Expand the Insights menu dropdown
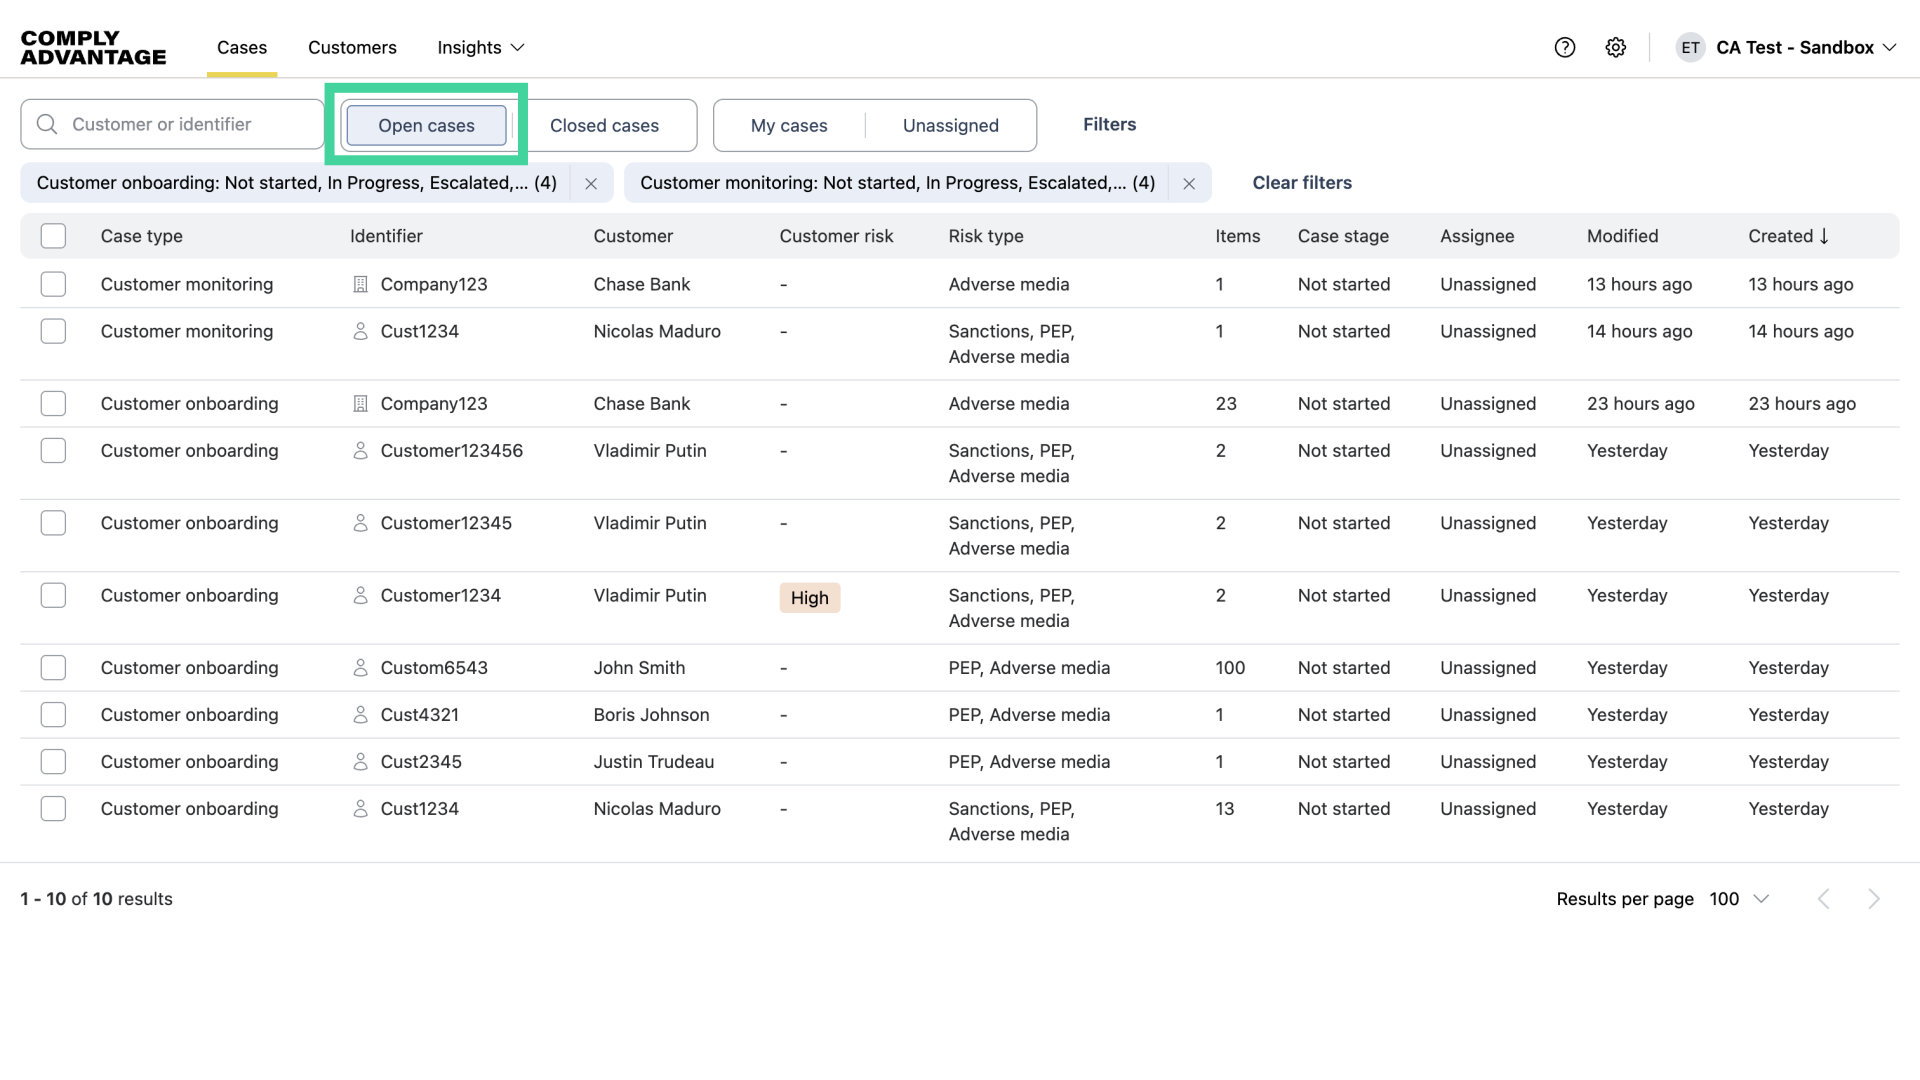 point(481,47)
